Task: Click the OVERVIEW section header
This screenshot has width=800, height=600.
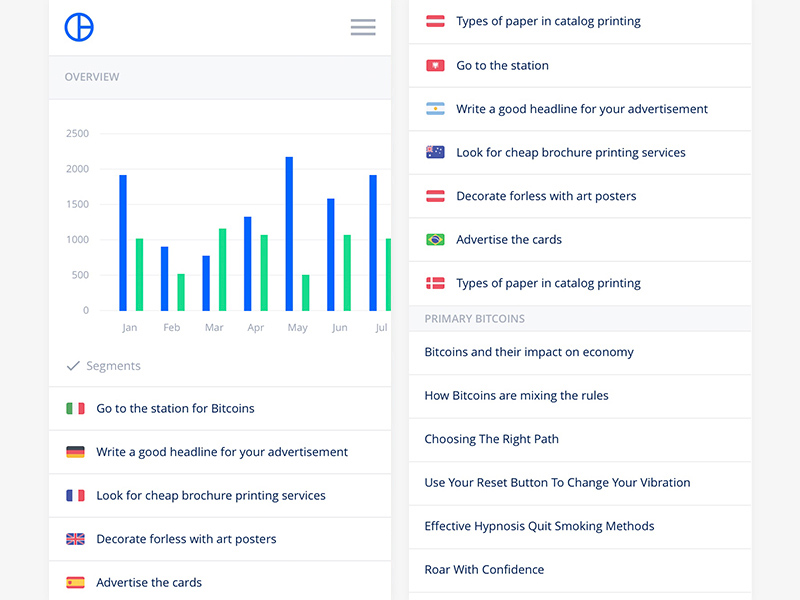Action: pos(80,77)
